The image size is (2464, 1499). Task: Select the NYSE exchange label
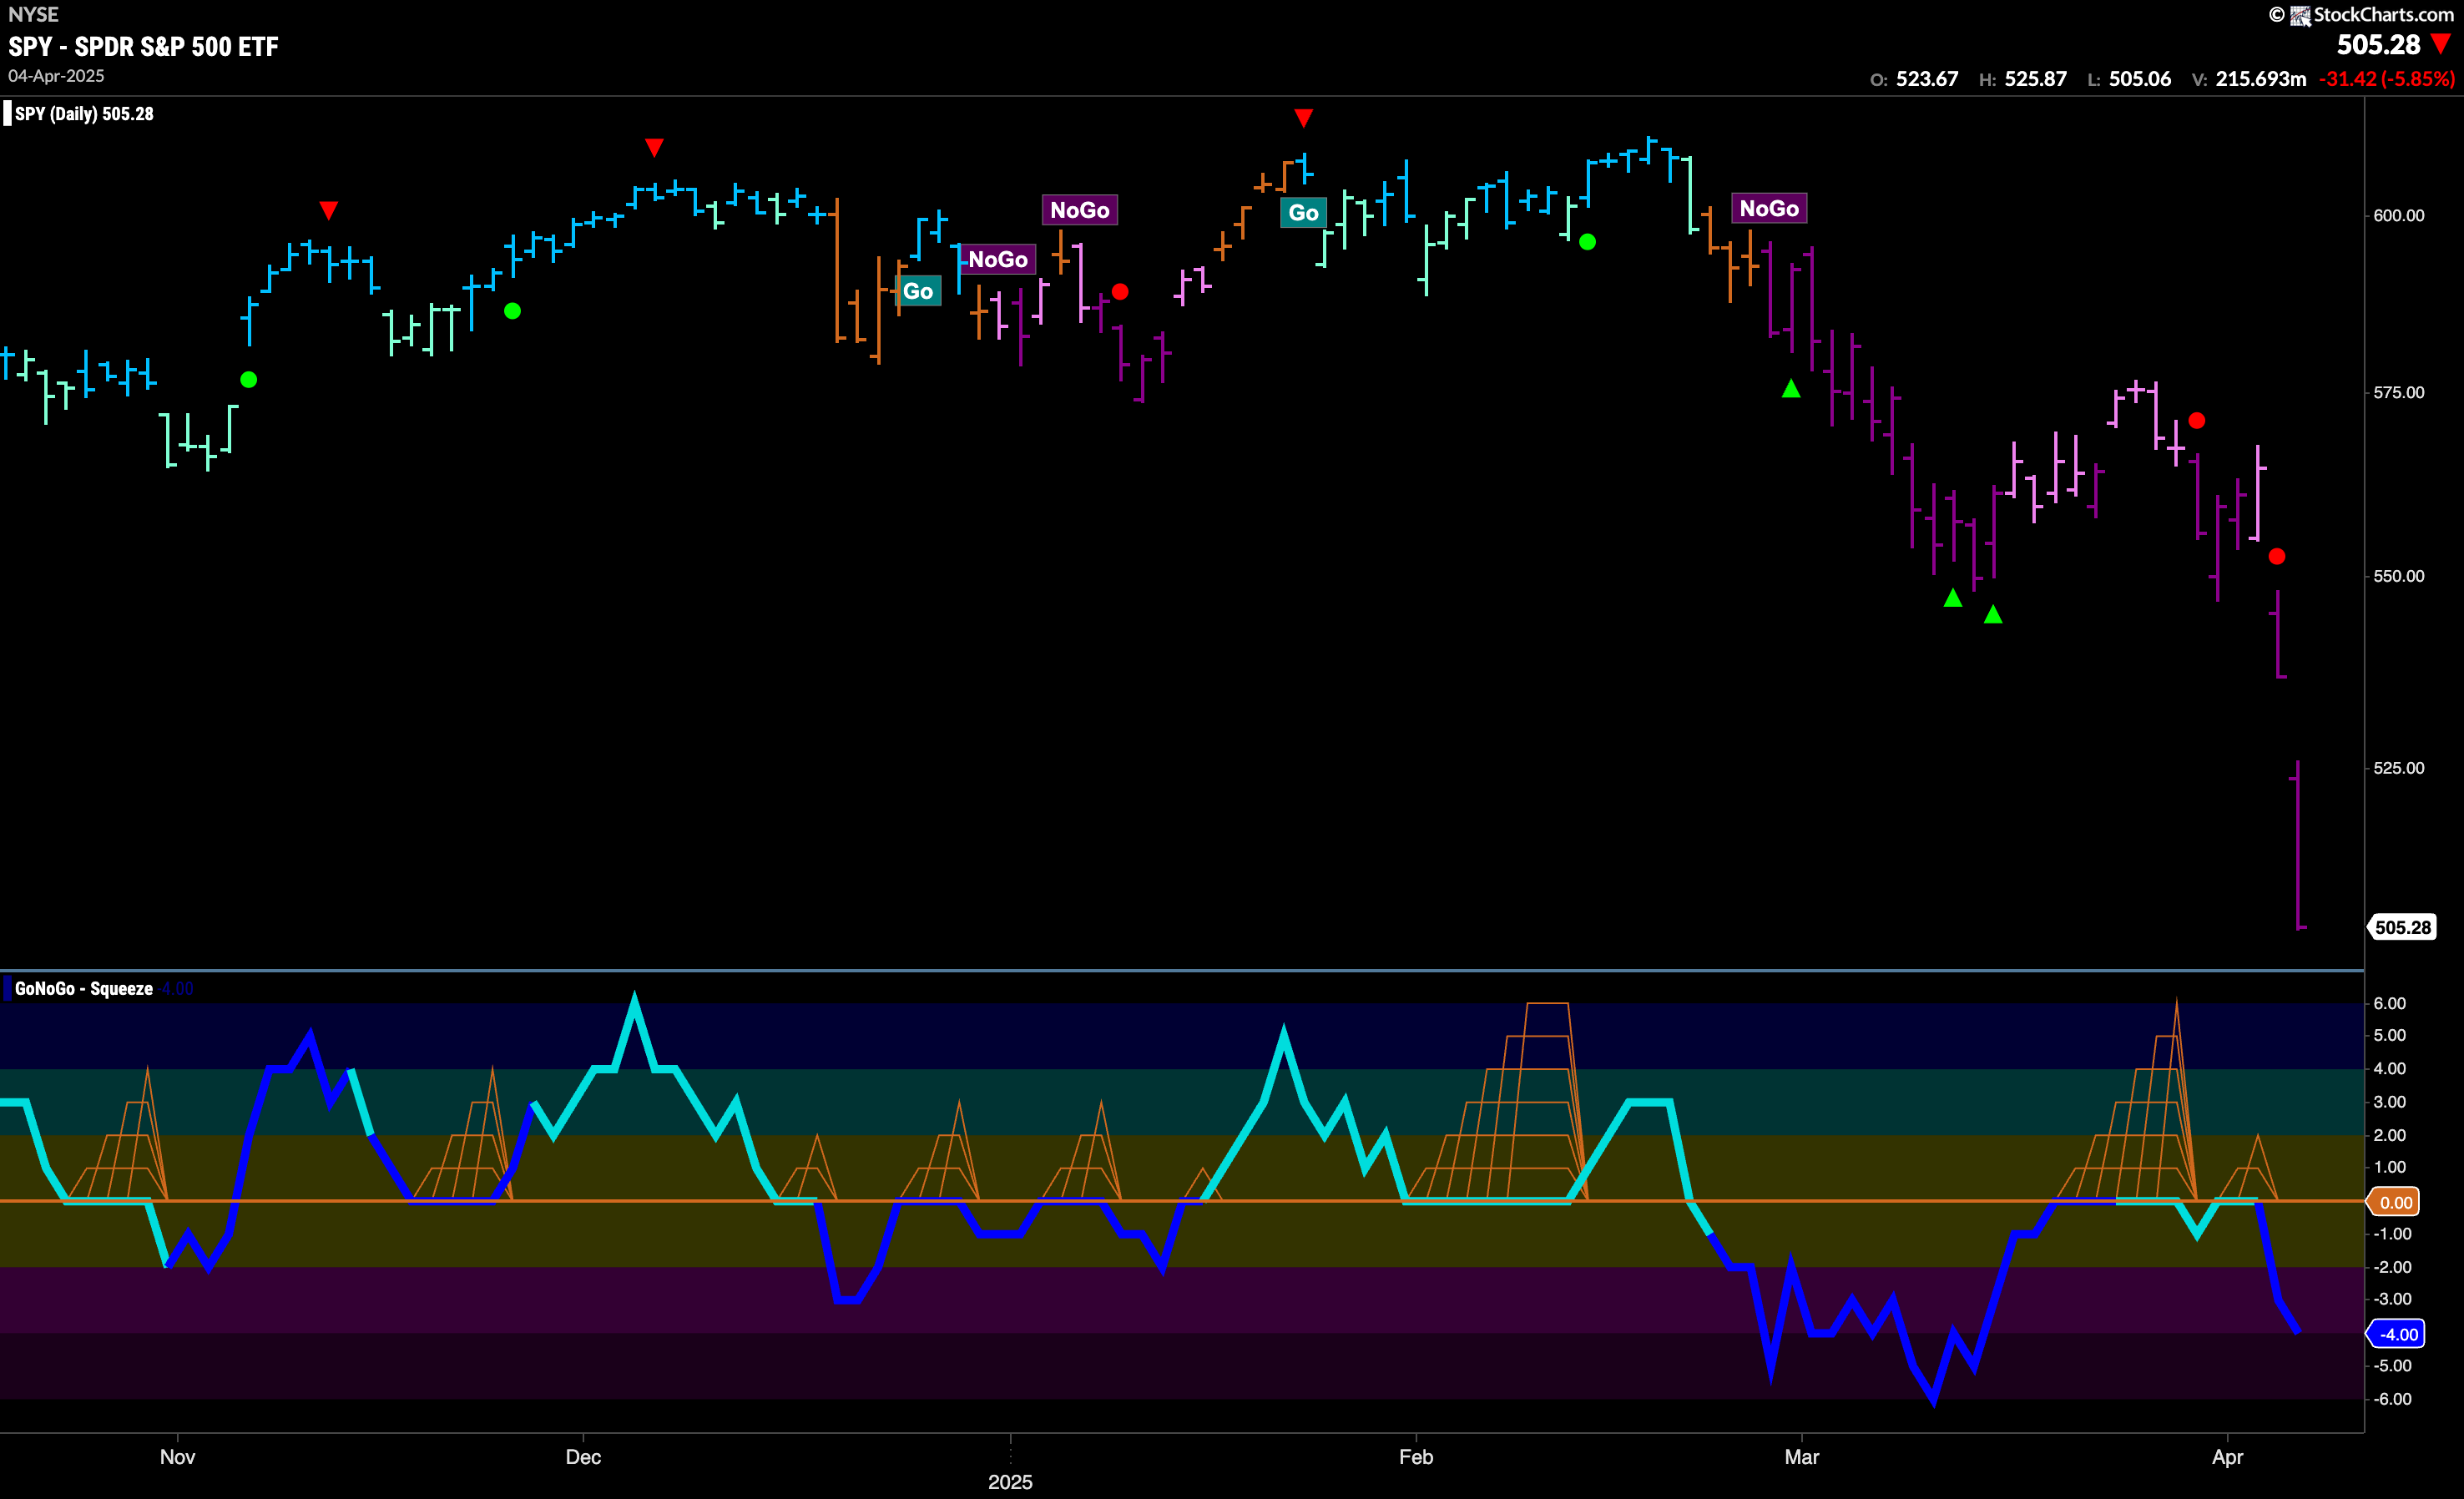pyautogui.click(x=33, y=14)
